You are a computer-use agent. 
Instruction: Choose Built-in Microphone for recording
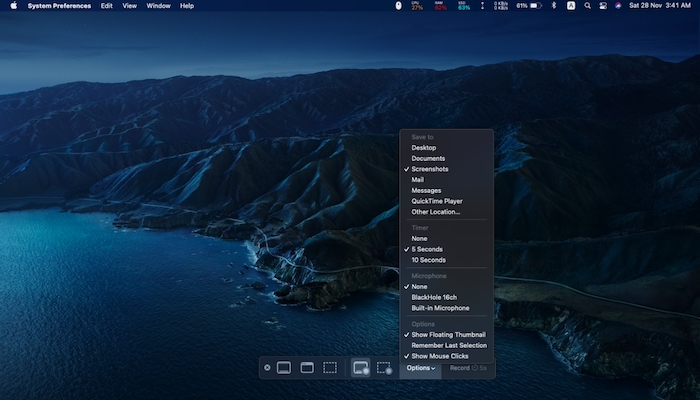[x=440, y=308]
